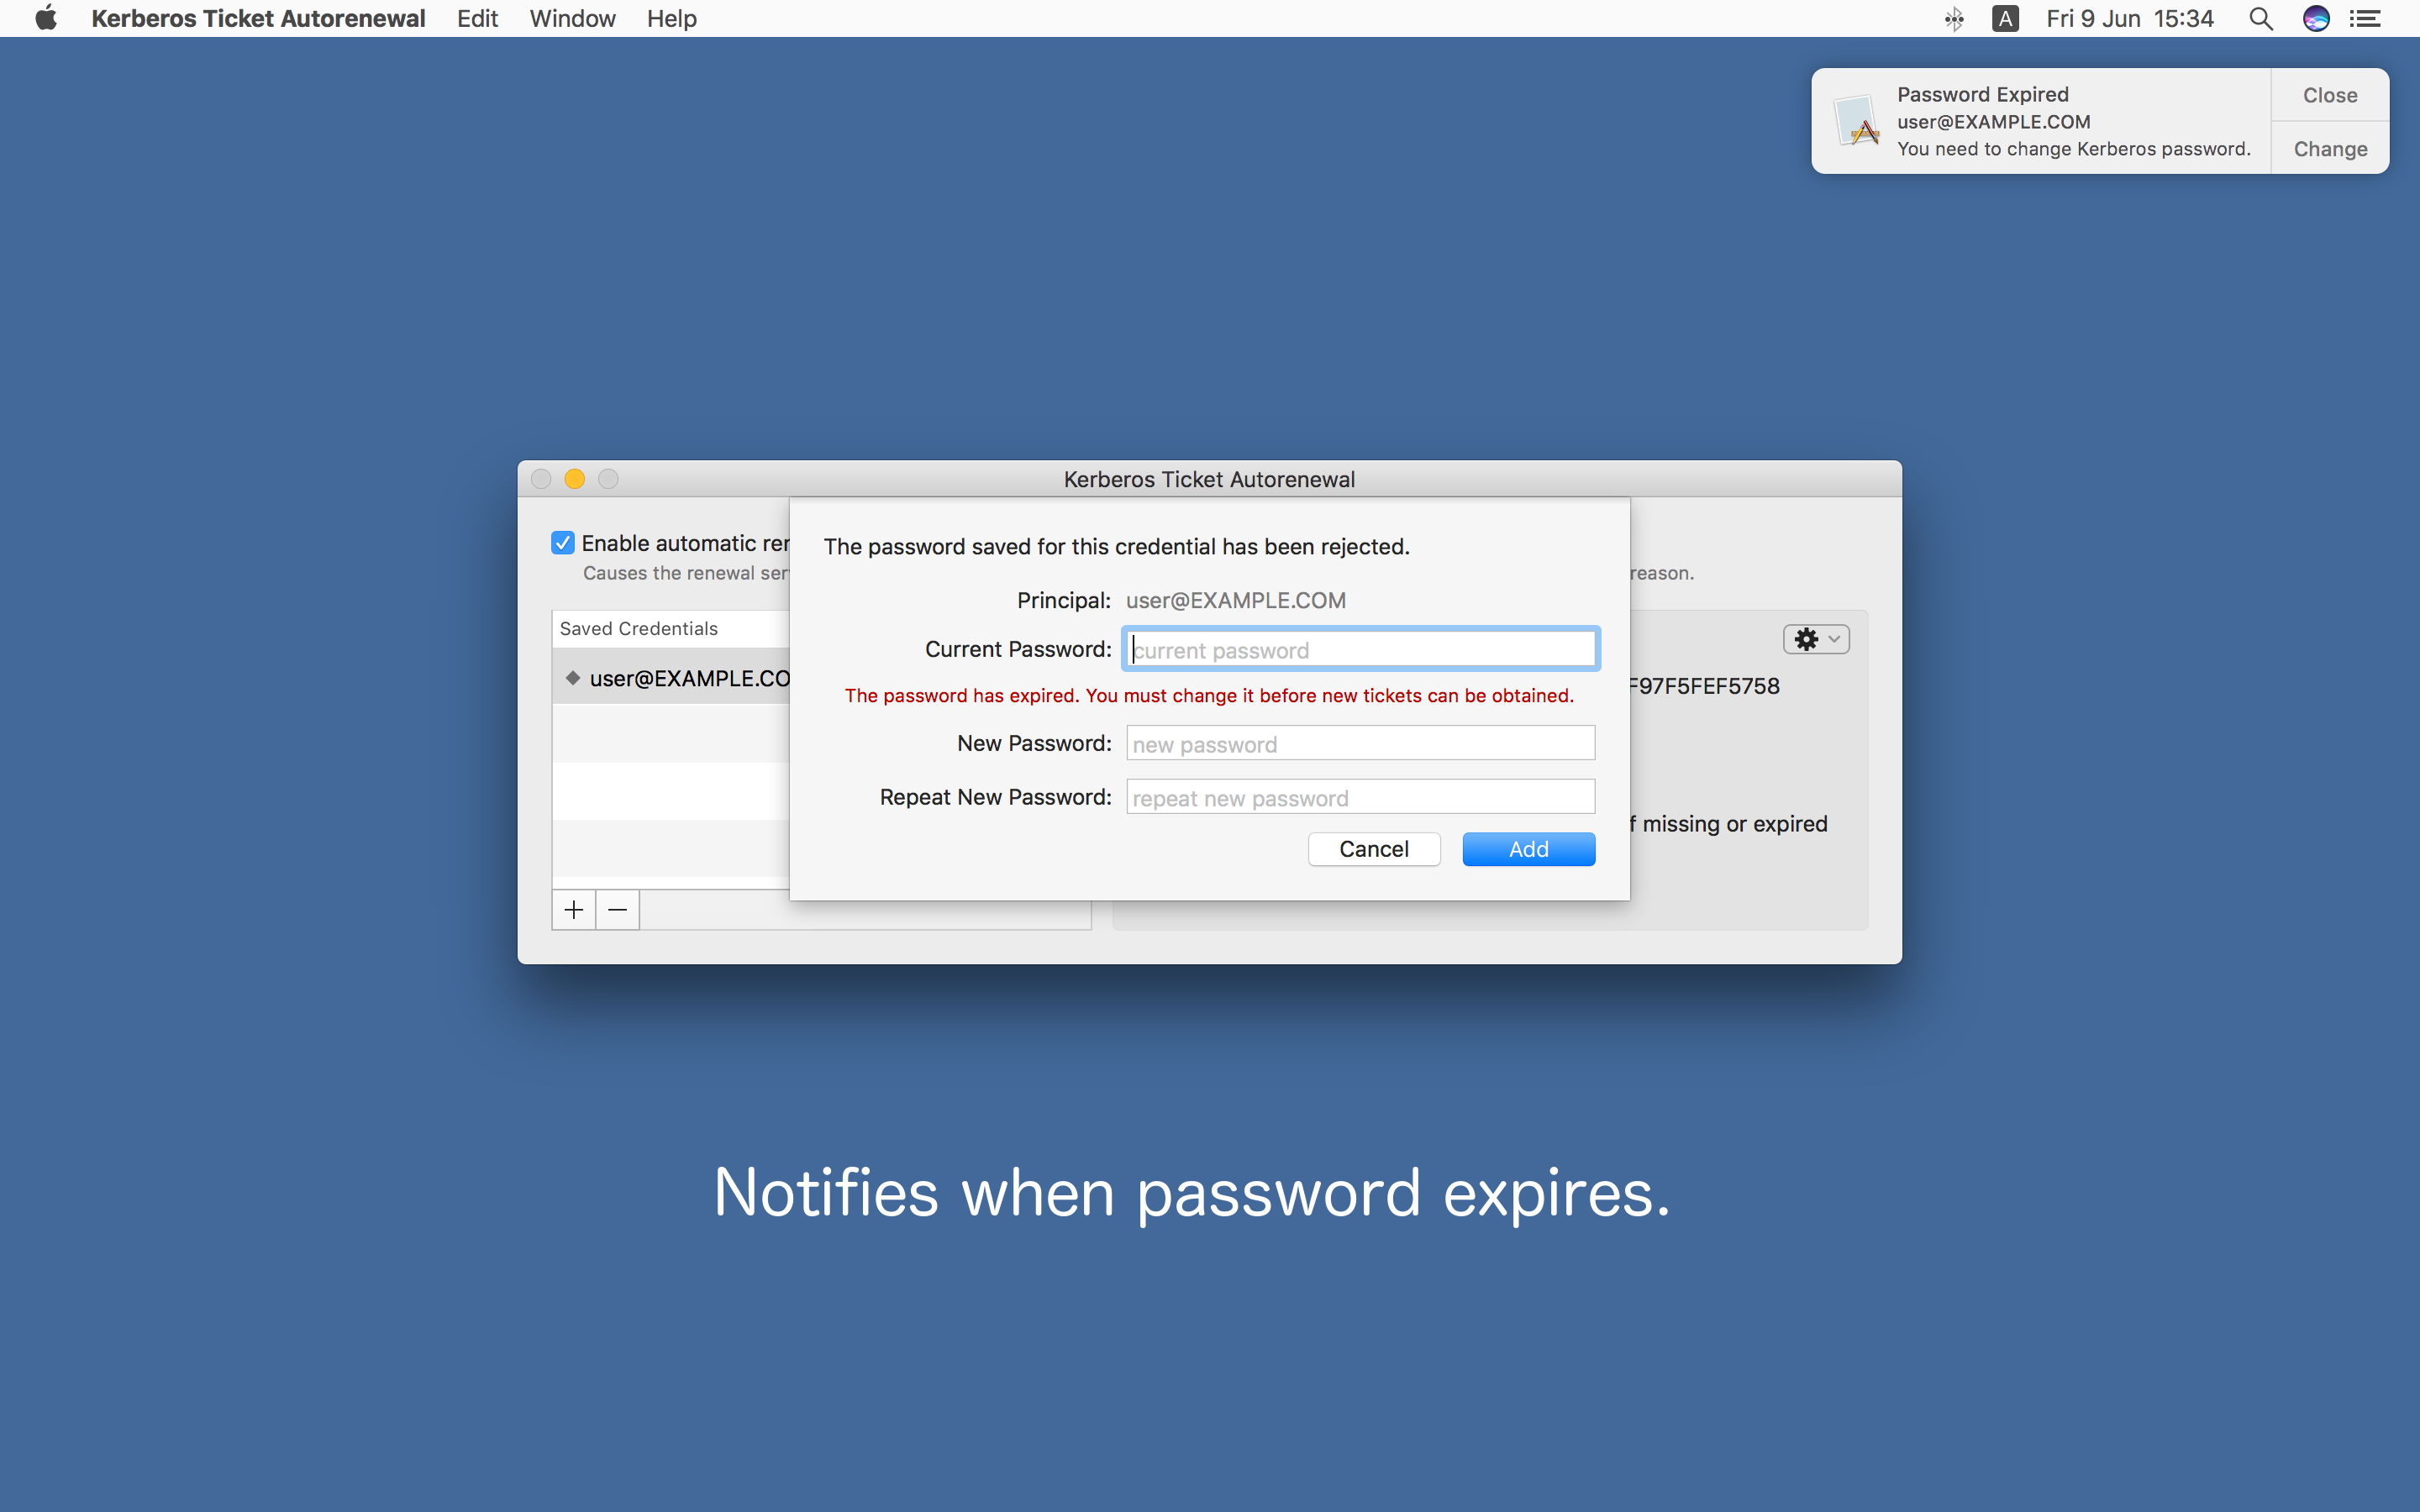The image size is (2420, 1512).
Task: Click the Repeat New Password input field
Action: 1359,796
